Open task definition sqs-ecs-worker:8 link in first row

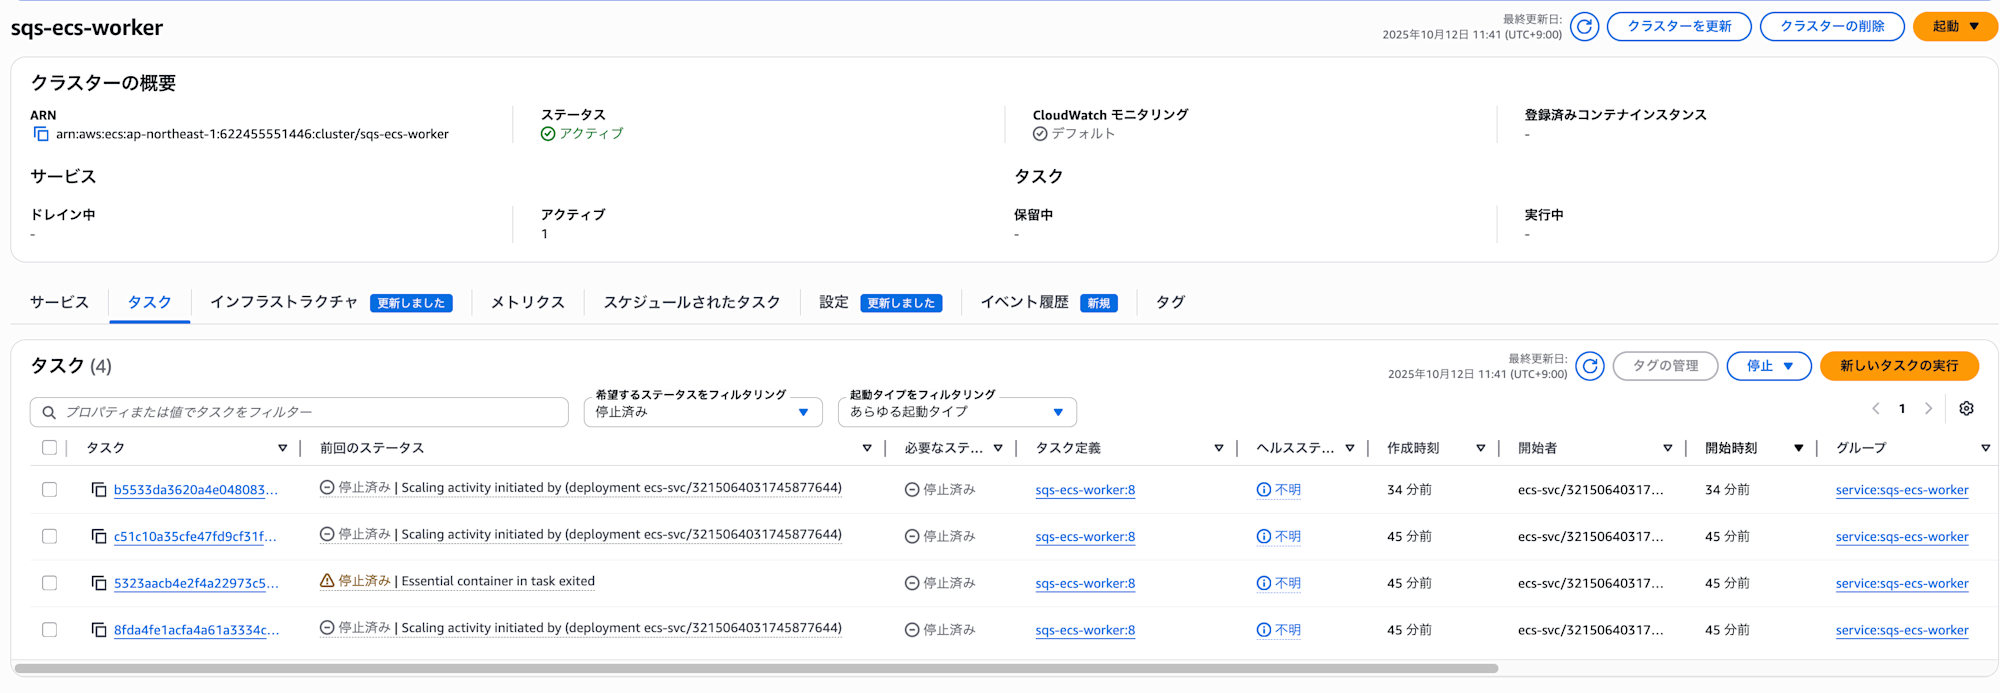pos(1085,490)
